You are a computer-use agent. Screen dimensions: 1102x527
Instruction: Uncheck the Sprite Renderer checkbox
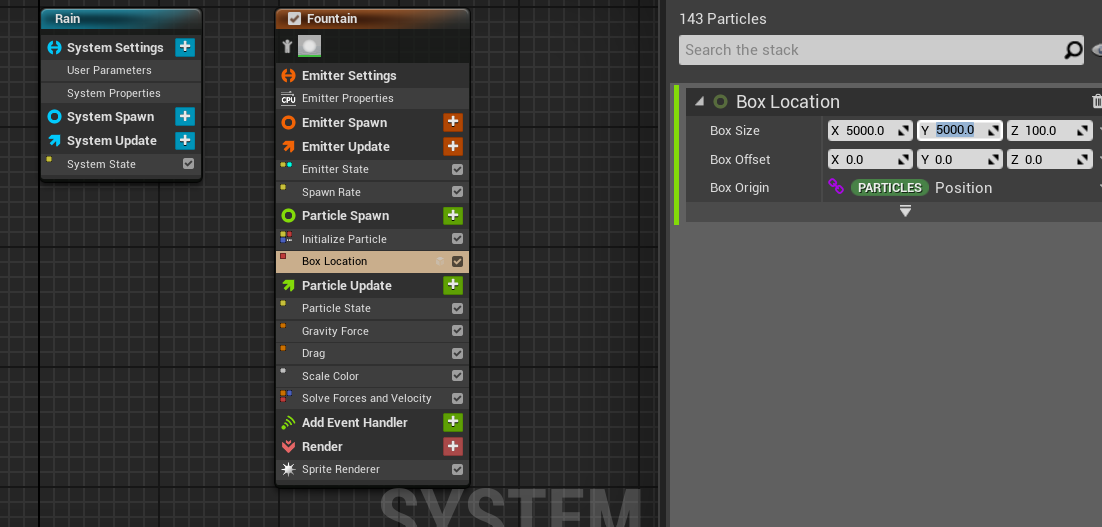click(x=457, y=469)
